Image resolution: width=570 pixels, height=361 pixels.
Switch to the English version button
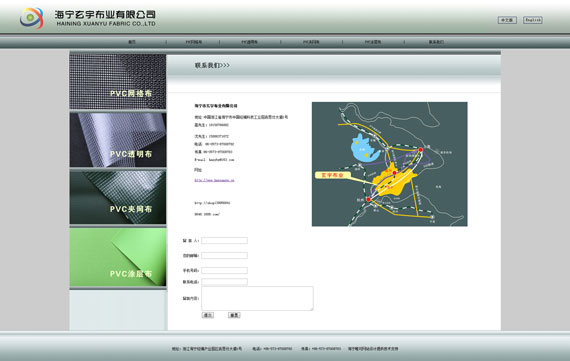(x=533, y=20)
